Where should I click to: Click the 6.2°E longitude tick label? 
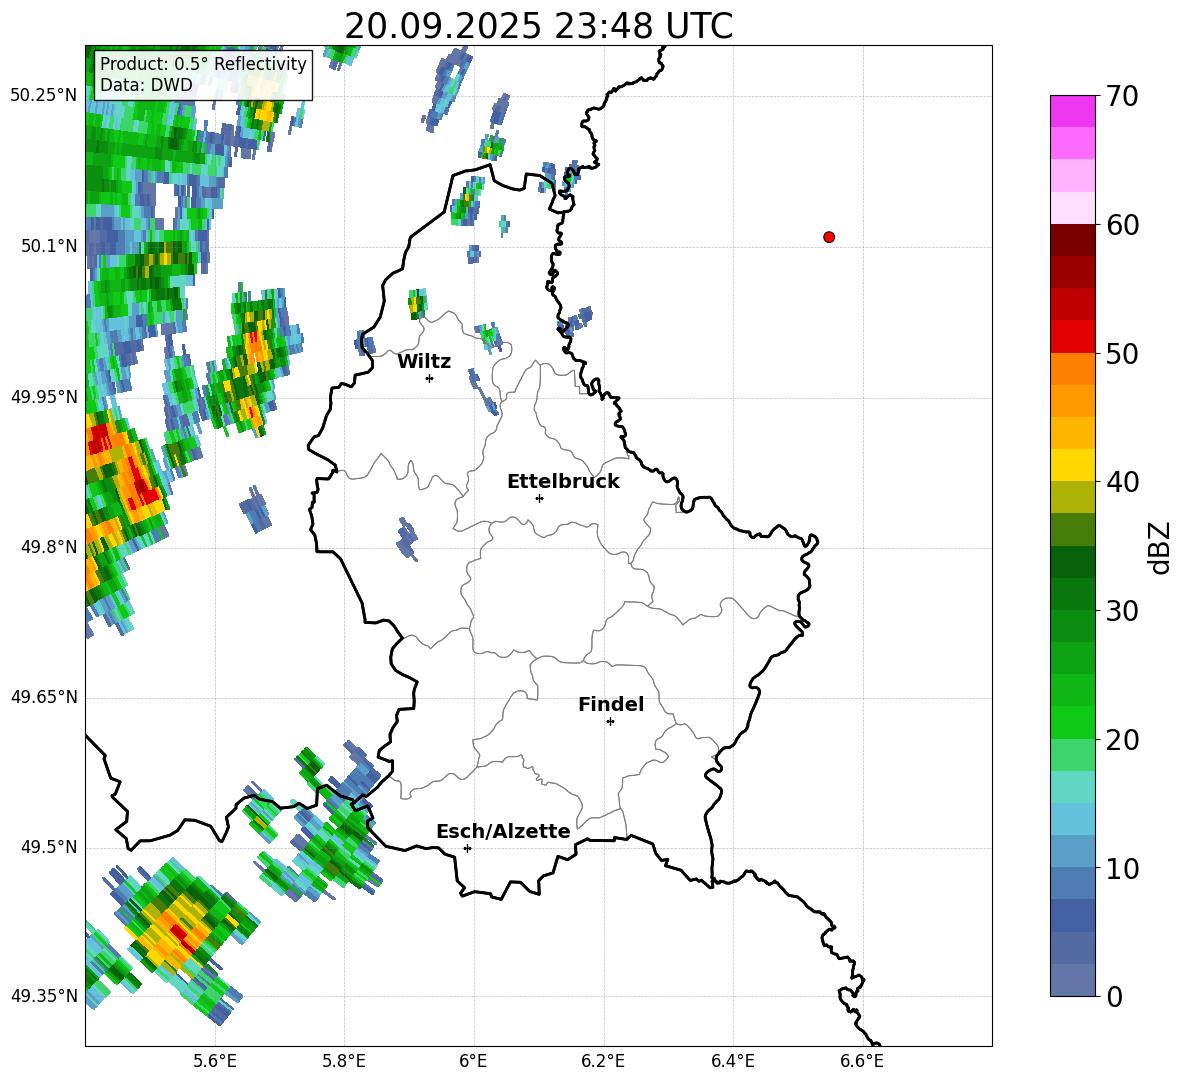click(603, 1061)
